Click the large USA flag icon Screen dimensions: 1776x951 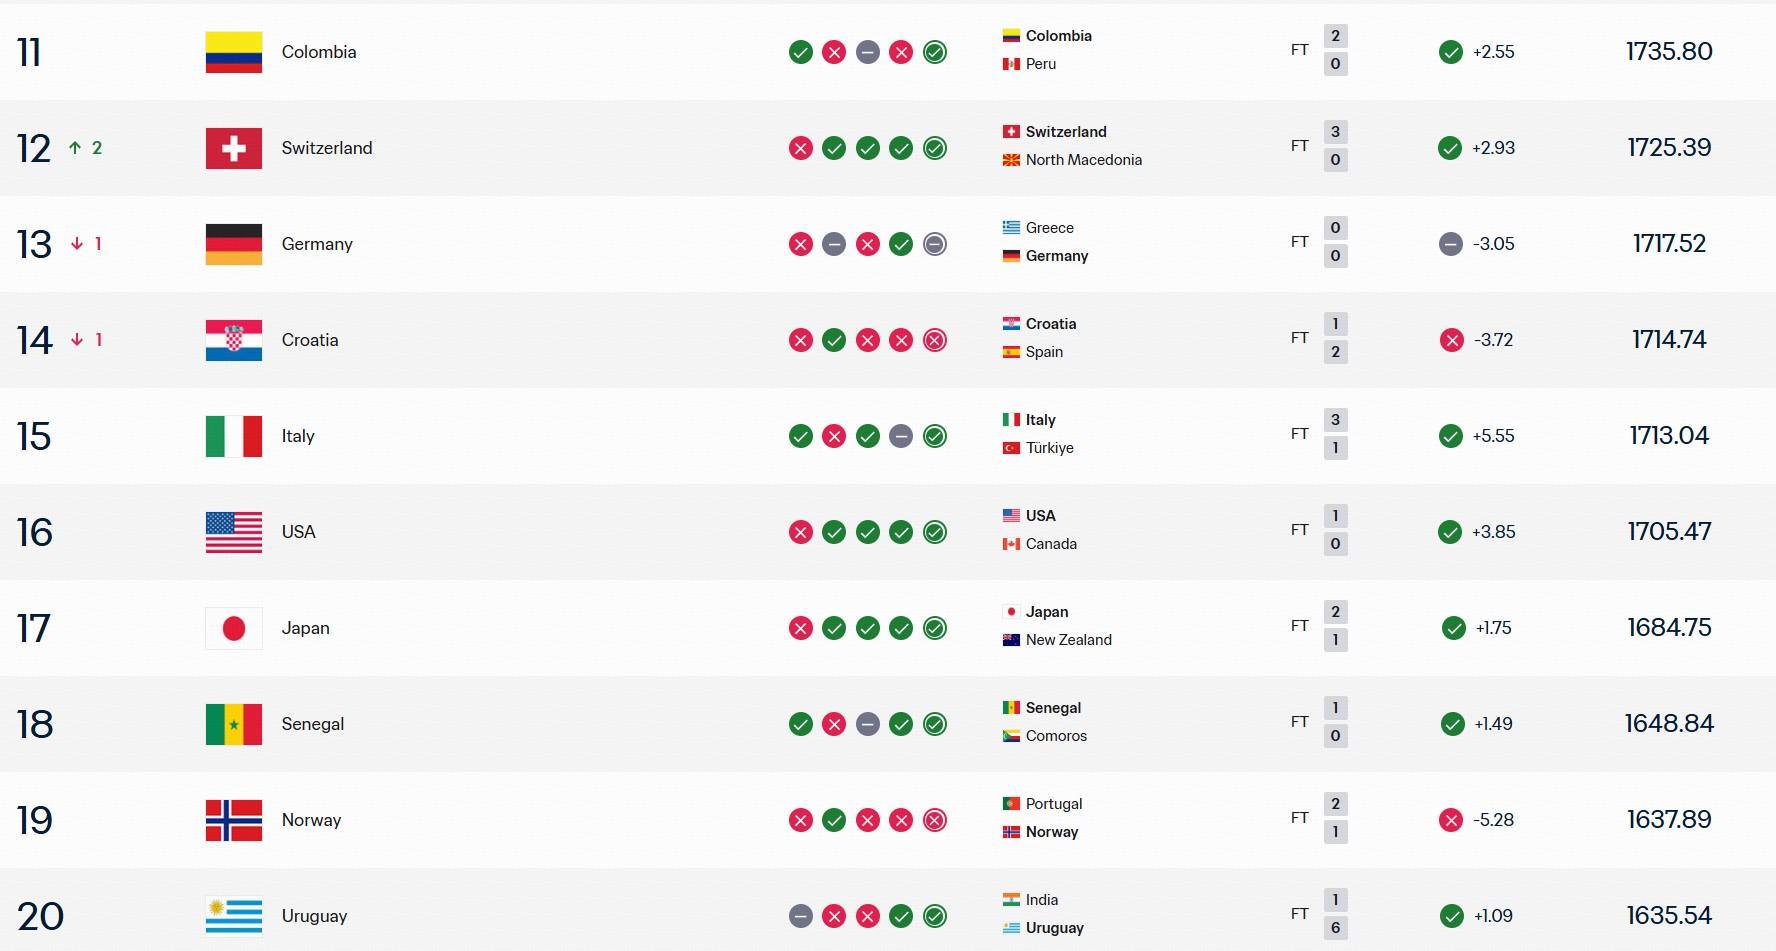[234, 532]
